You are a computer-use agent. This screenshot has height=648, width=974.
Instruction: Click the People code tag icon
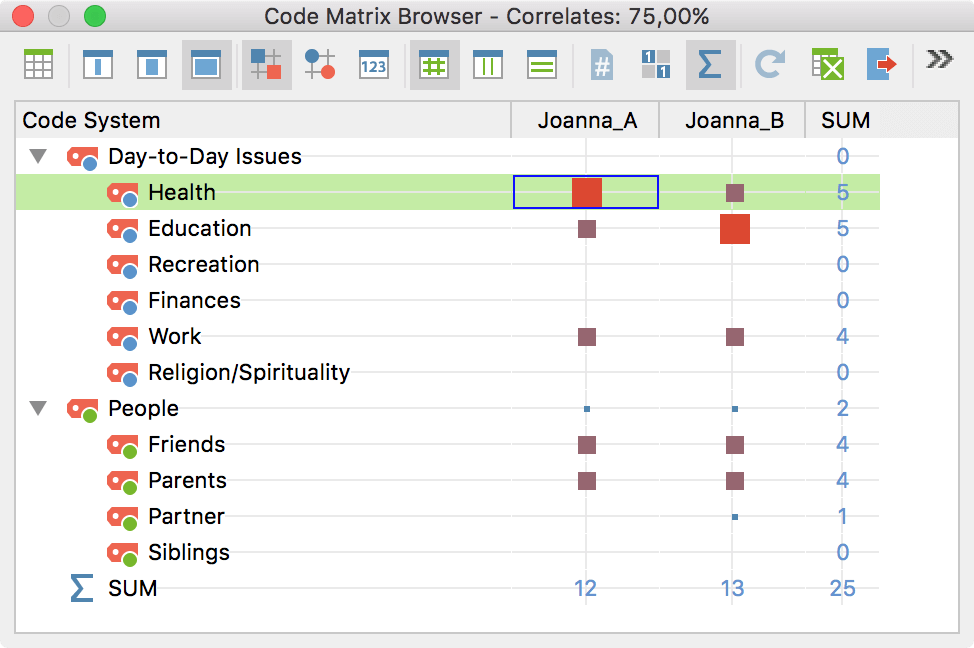click(83, 411)
